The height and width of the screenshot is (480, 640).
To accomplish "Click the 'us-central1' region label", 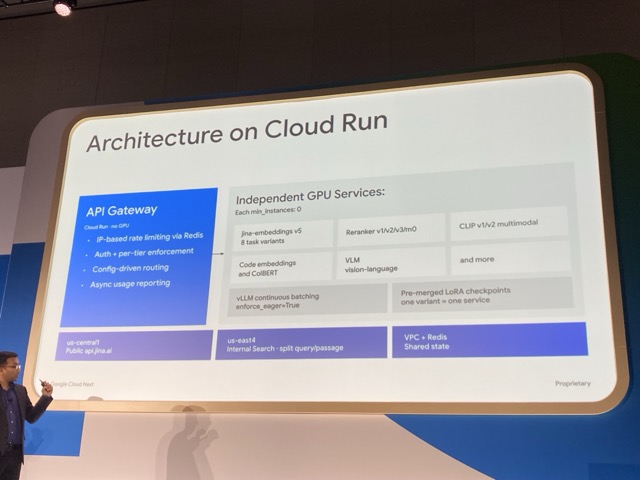I will pos(83,342).
